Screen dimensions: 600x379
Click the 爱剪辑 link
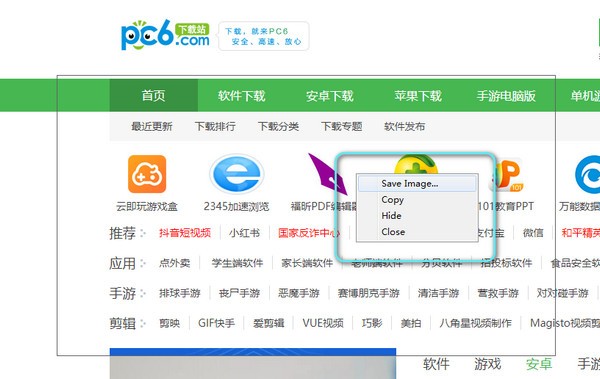268,323
